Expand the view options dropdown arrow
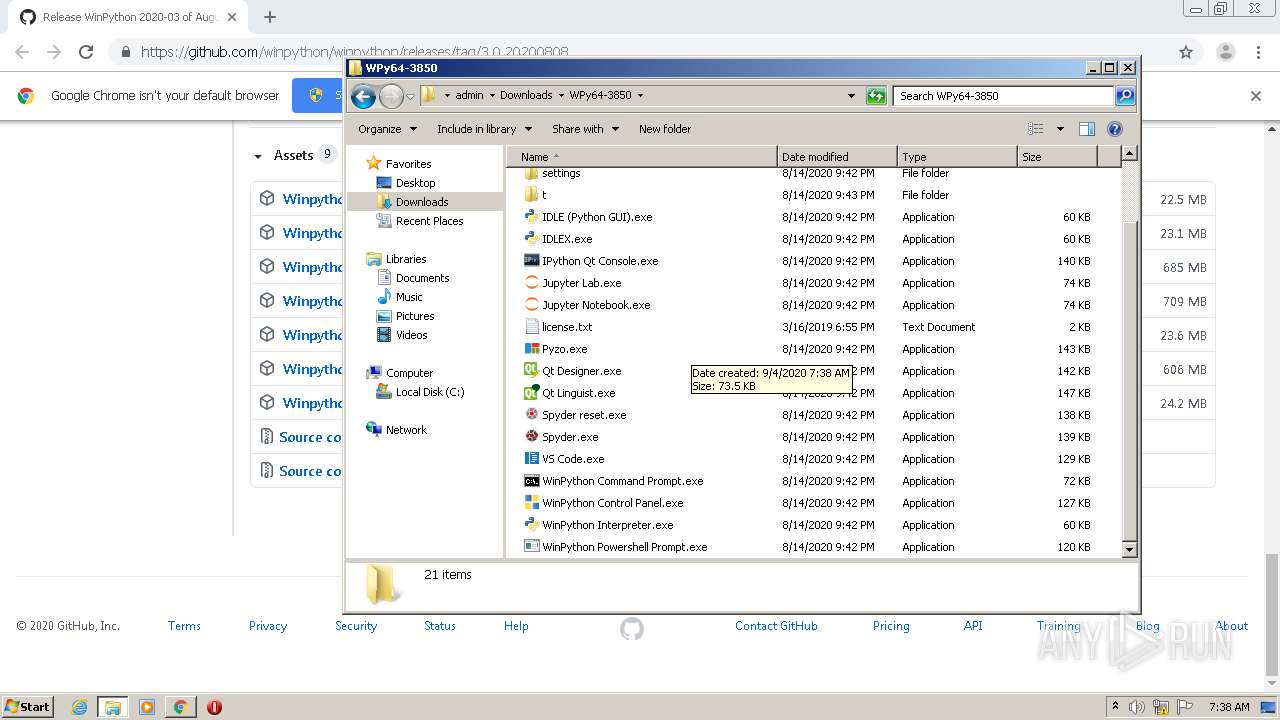This screenshot has width=1280, height=720. [x=1060, y=129]
